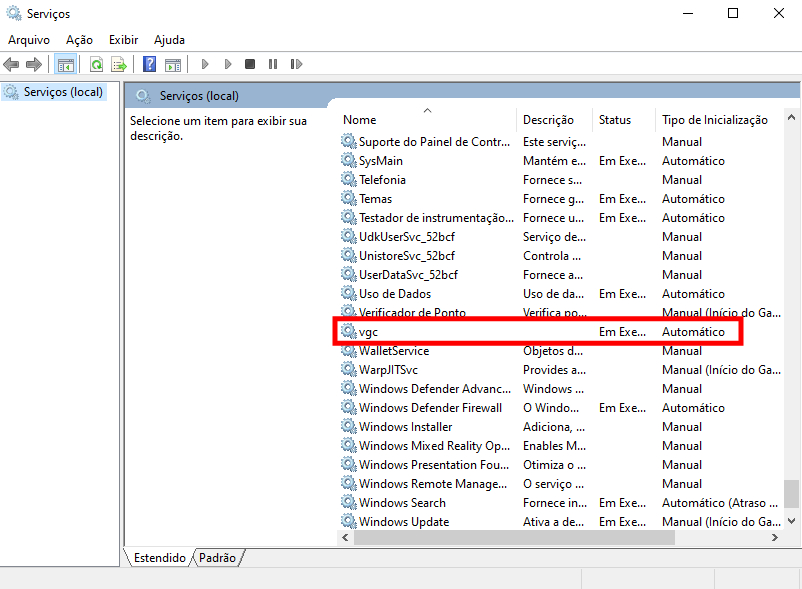Sort services by the Nome column header
This screenshot has height=589, width=802.
360,120
